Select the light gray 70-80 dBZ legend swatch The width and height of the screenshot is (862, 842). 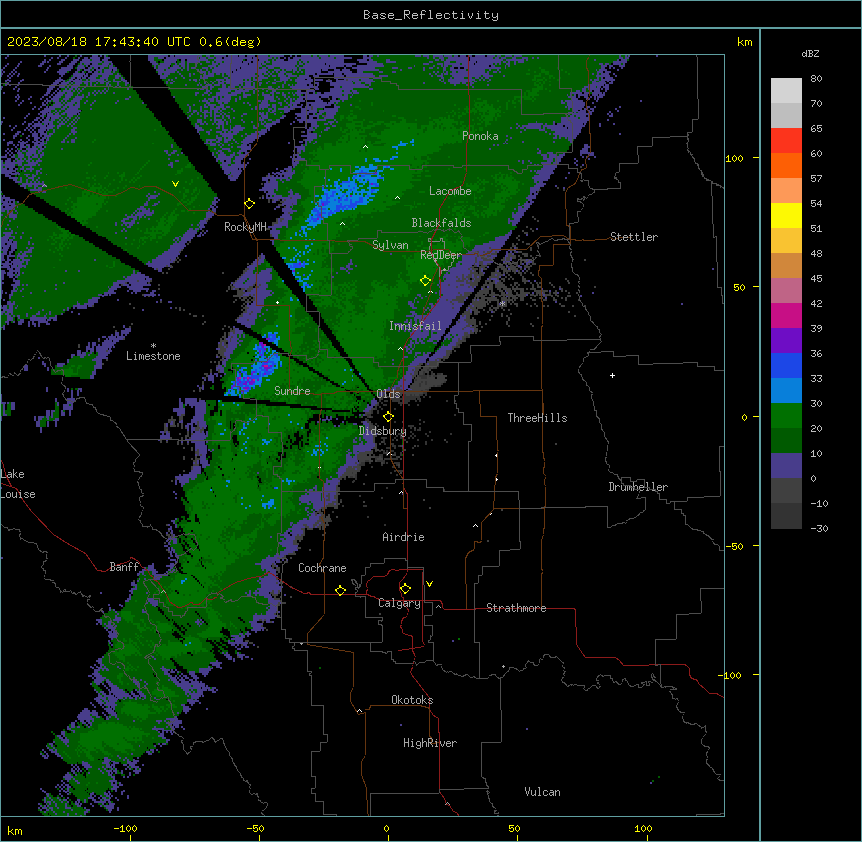coord(786,90)
